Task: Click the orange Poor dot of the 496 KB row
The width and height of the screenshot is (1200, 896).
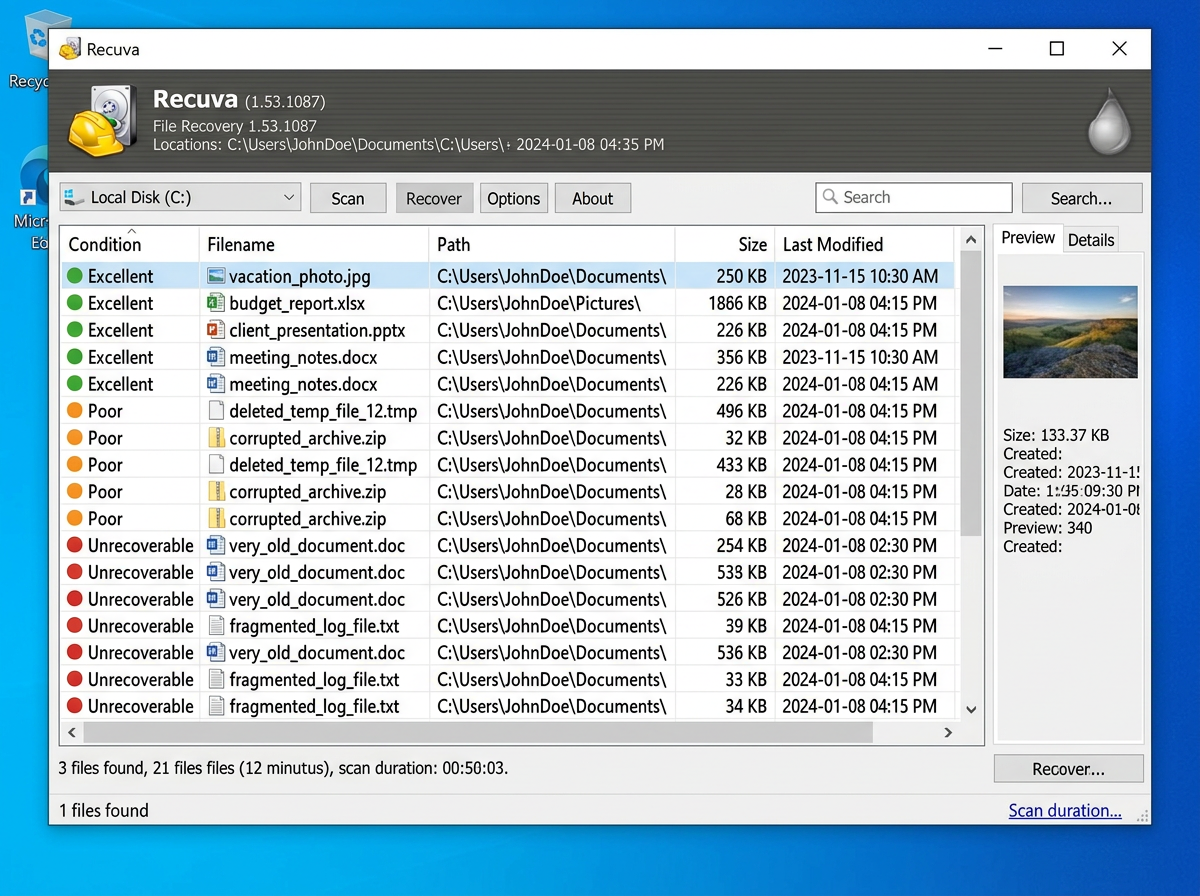Action: coord(75,411)
